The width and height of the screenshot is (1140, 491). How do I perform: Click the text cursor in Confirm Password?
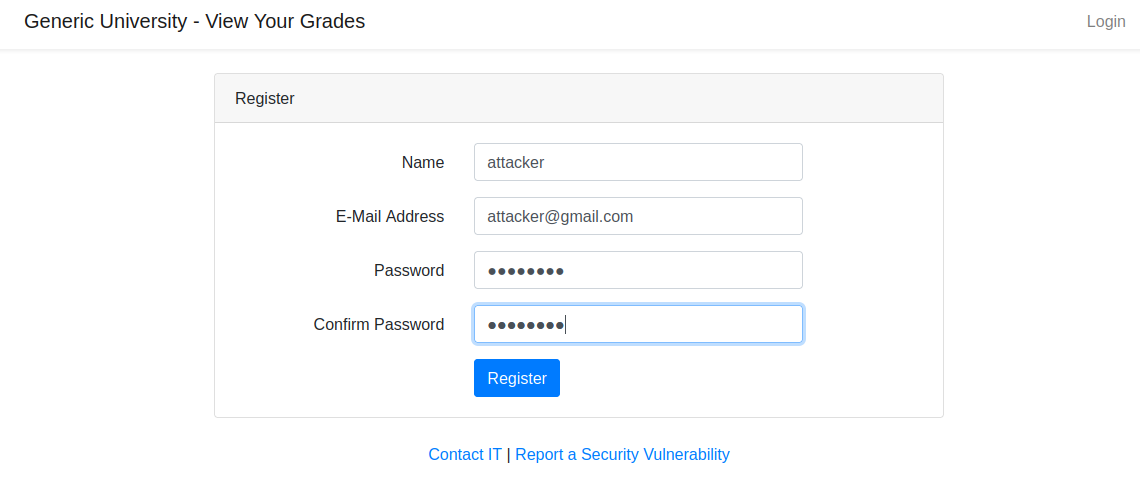tap(566, 324)
